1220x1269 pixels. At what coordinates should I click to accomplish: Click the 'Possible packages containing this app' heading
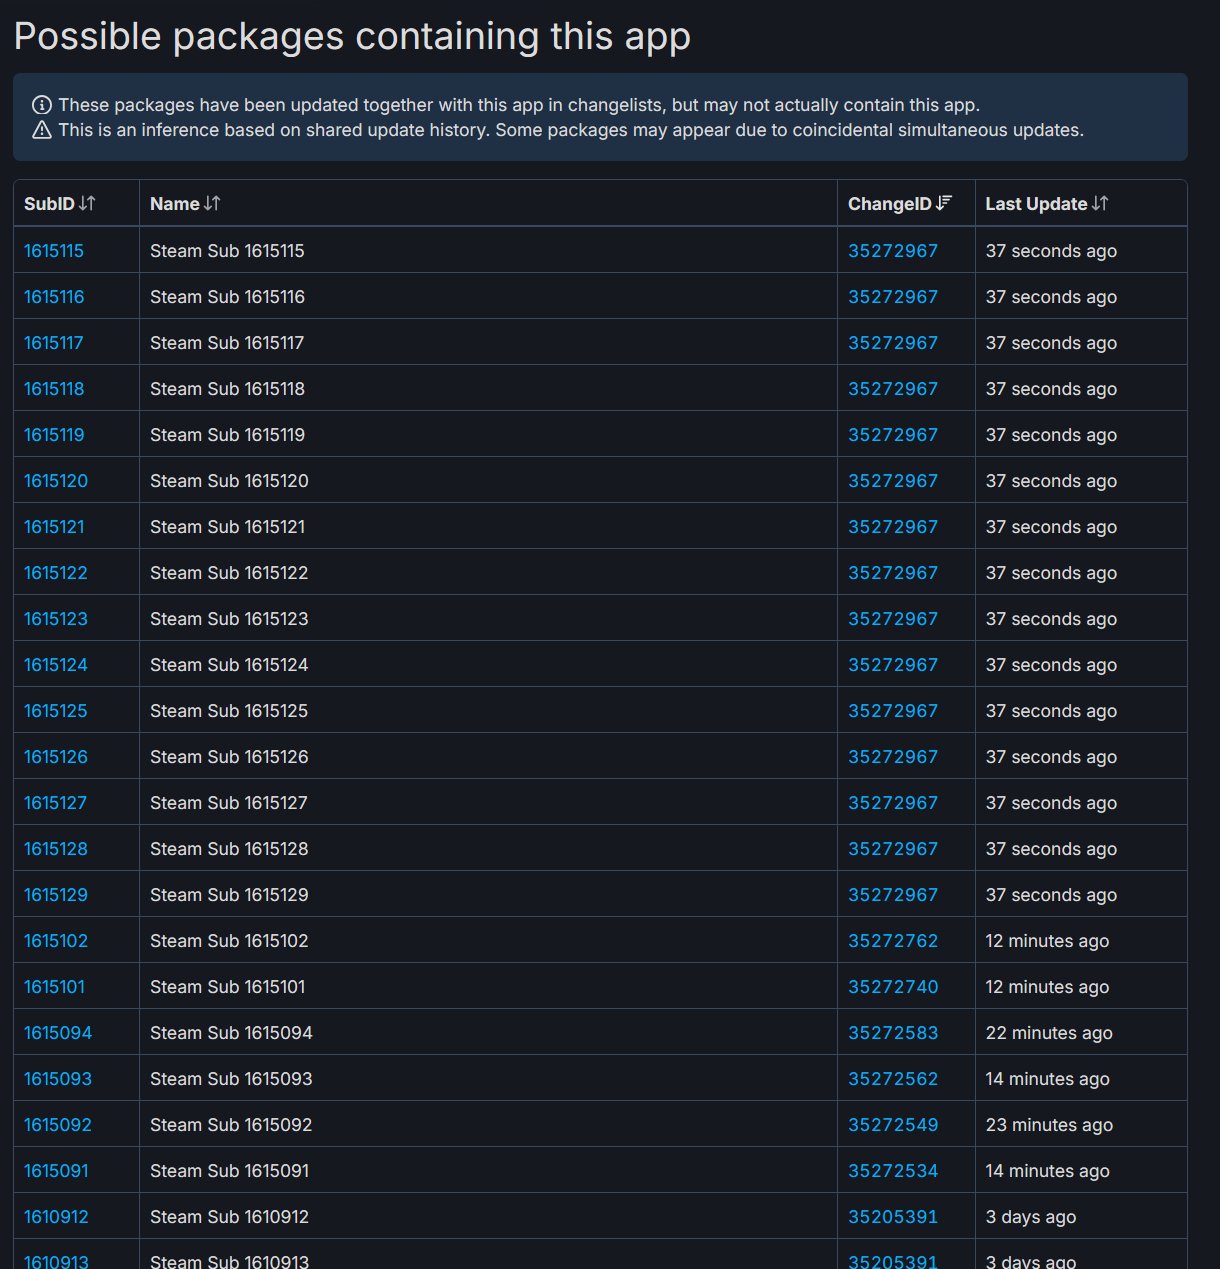pyautogui.click(x=352, y=37)
